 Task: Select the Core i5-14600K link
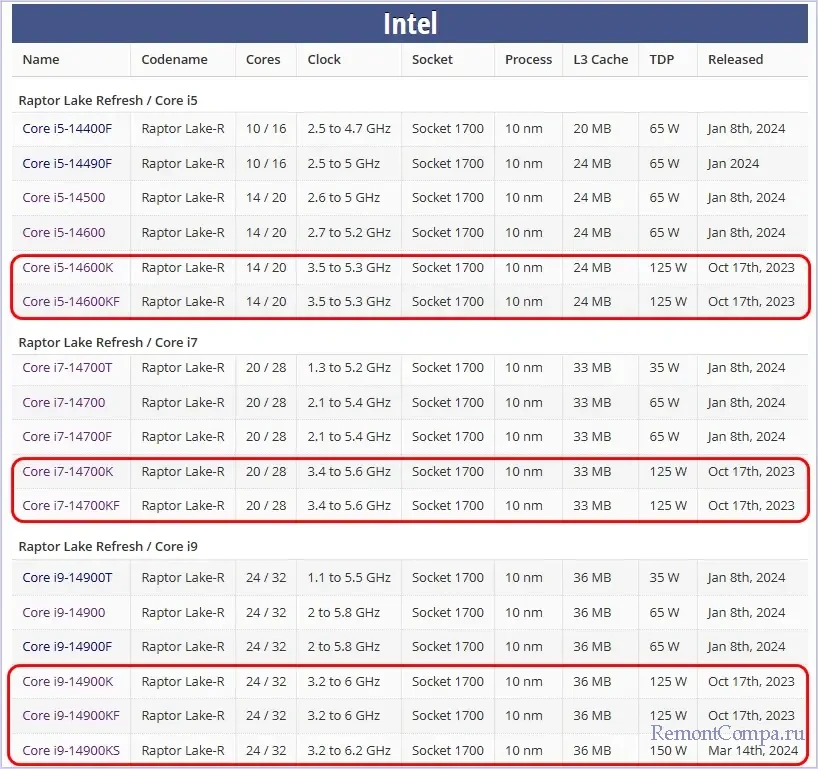point(67,267)
